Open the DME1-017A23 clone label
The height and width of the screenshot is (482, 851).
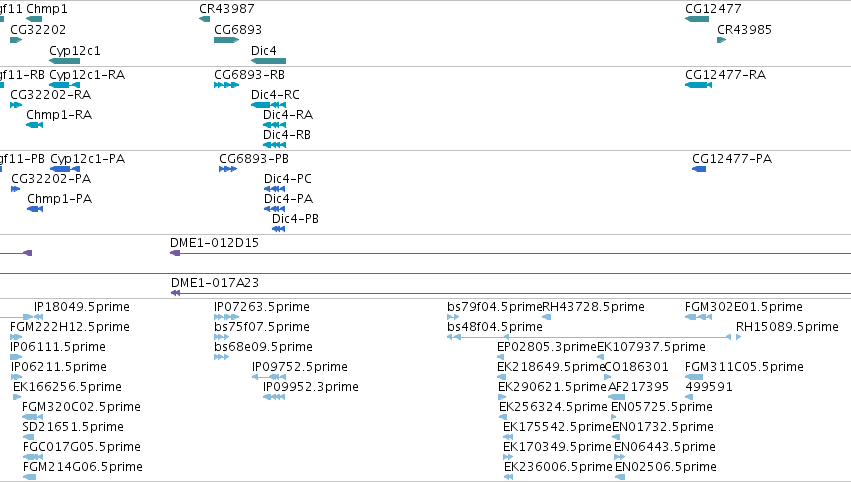[215, 282]
